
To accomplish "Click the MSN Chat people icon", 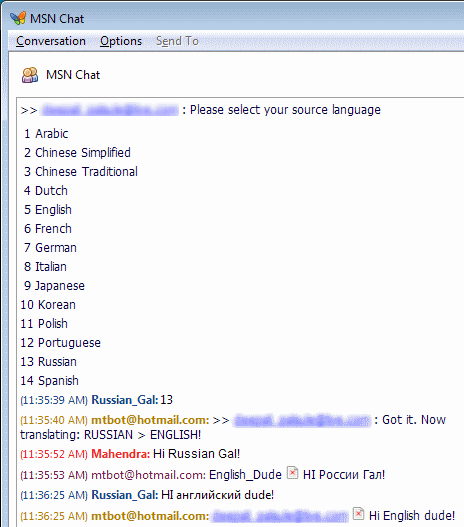I will point(30,75).
